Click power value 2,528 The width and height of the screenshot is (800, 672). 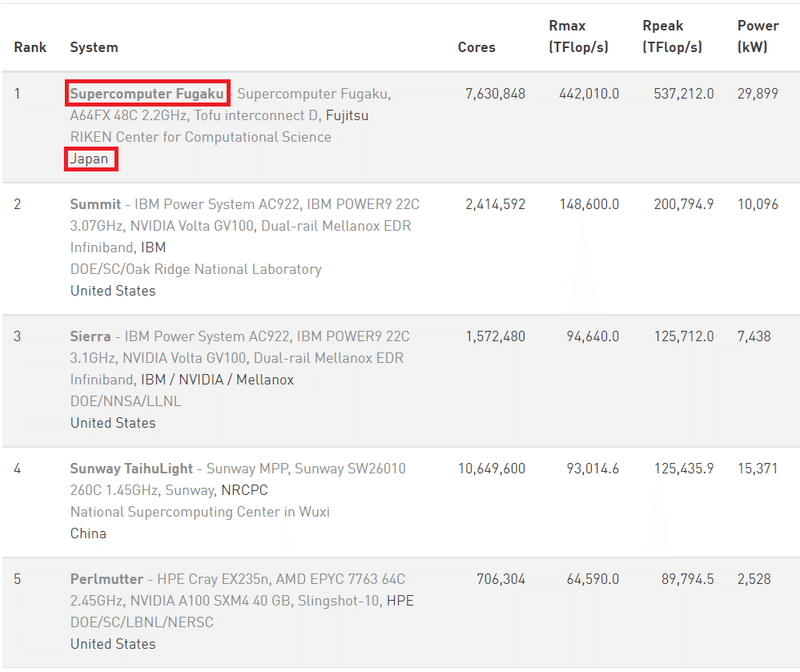point(754,579)
